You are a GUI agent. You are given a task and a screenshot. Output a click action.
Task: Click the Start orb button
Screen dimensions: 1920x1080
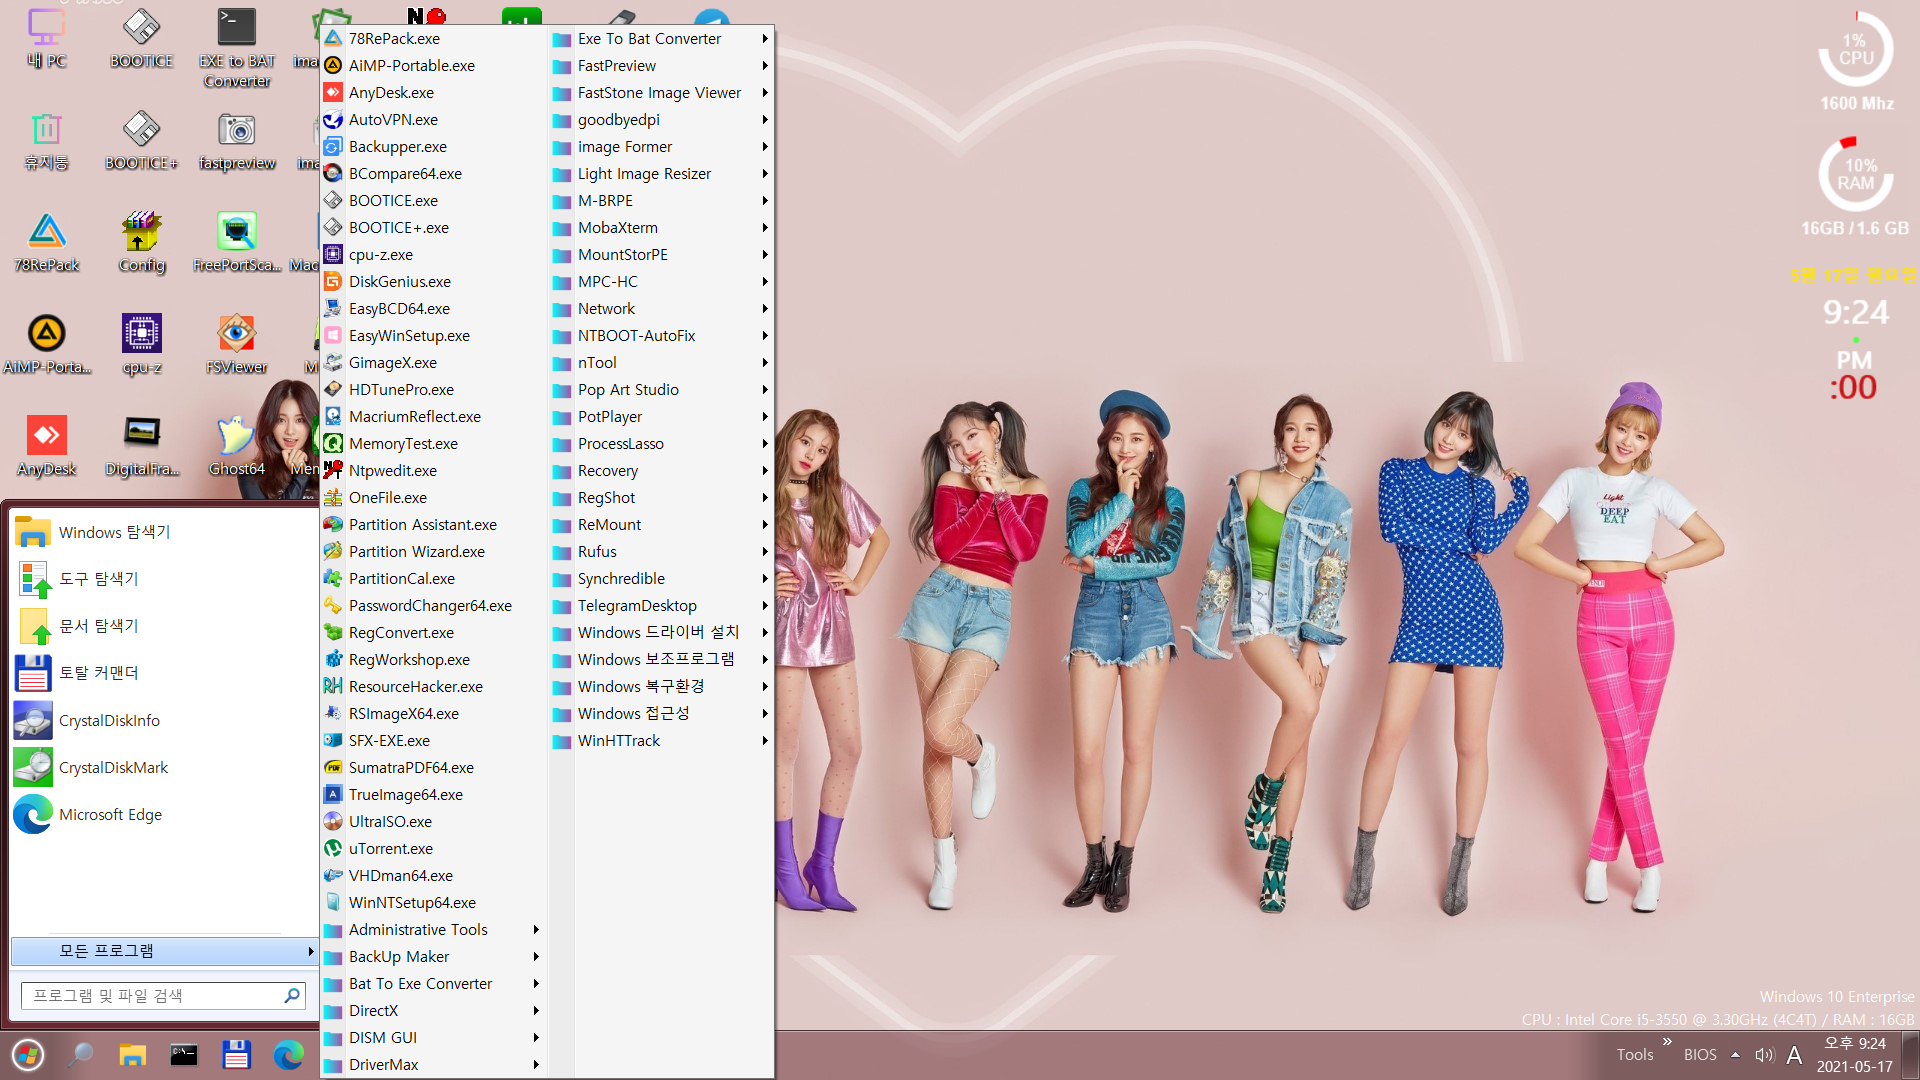click(x=28, y=1055)
